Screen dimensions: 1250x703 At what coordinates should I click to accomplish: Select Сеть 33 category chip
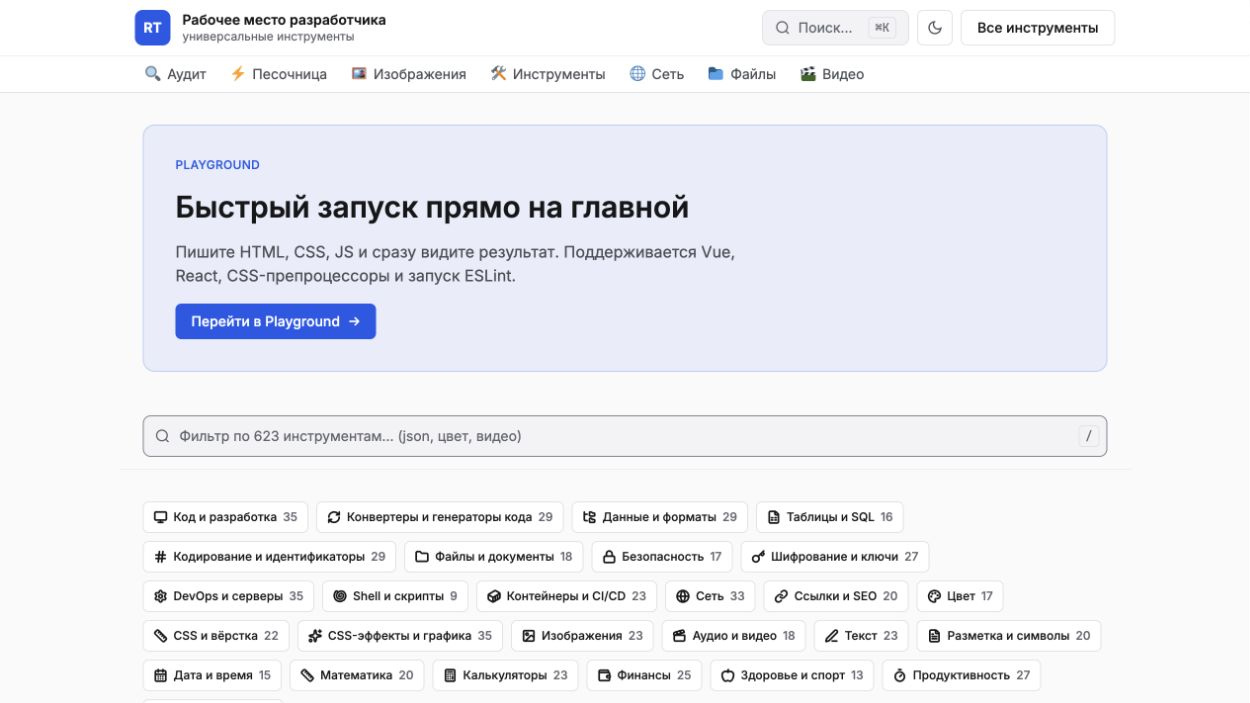coord(710,596)
